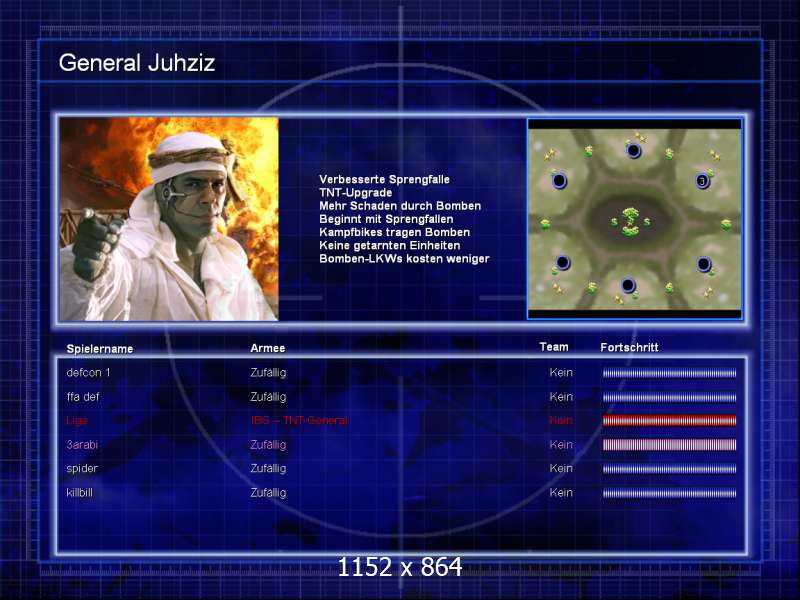Click the map preview thumbnail

click(x=634, y=219)
